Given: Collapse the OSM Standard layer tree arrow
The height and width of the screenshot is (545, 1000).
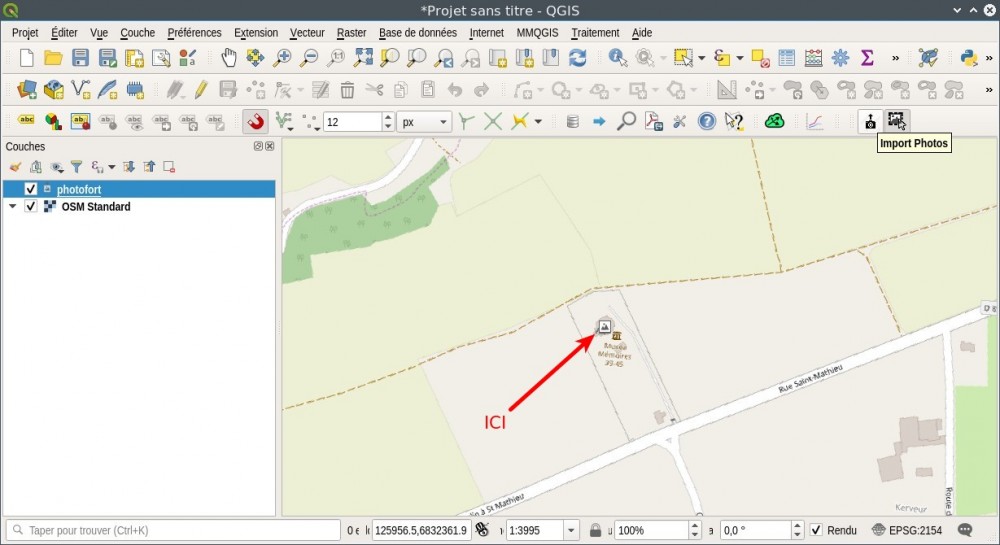Looking at the screenshot, I should point(13,206).
